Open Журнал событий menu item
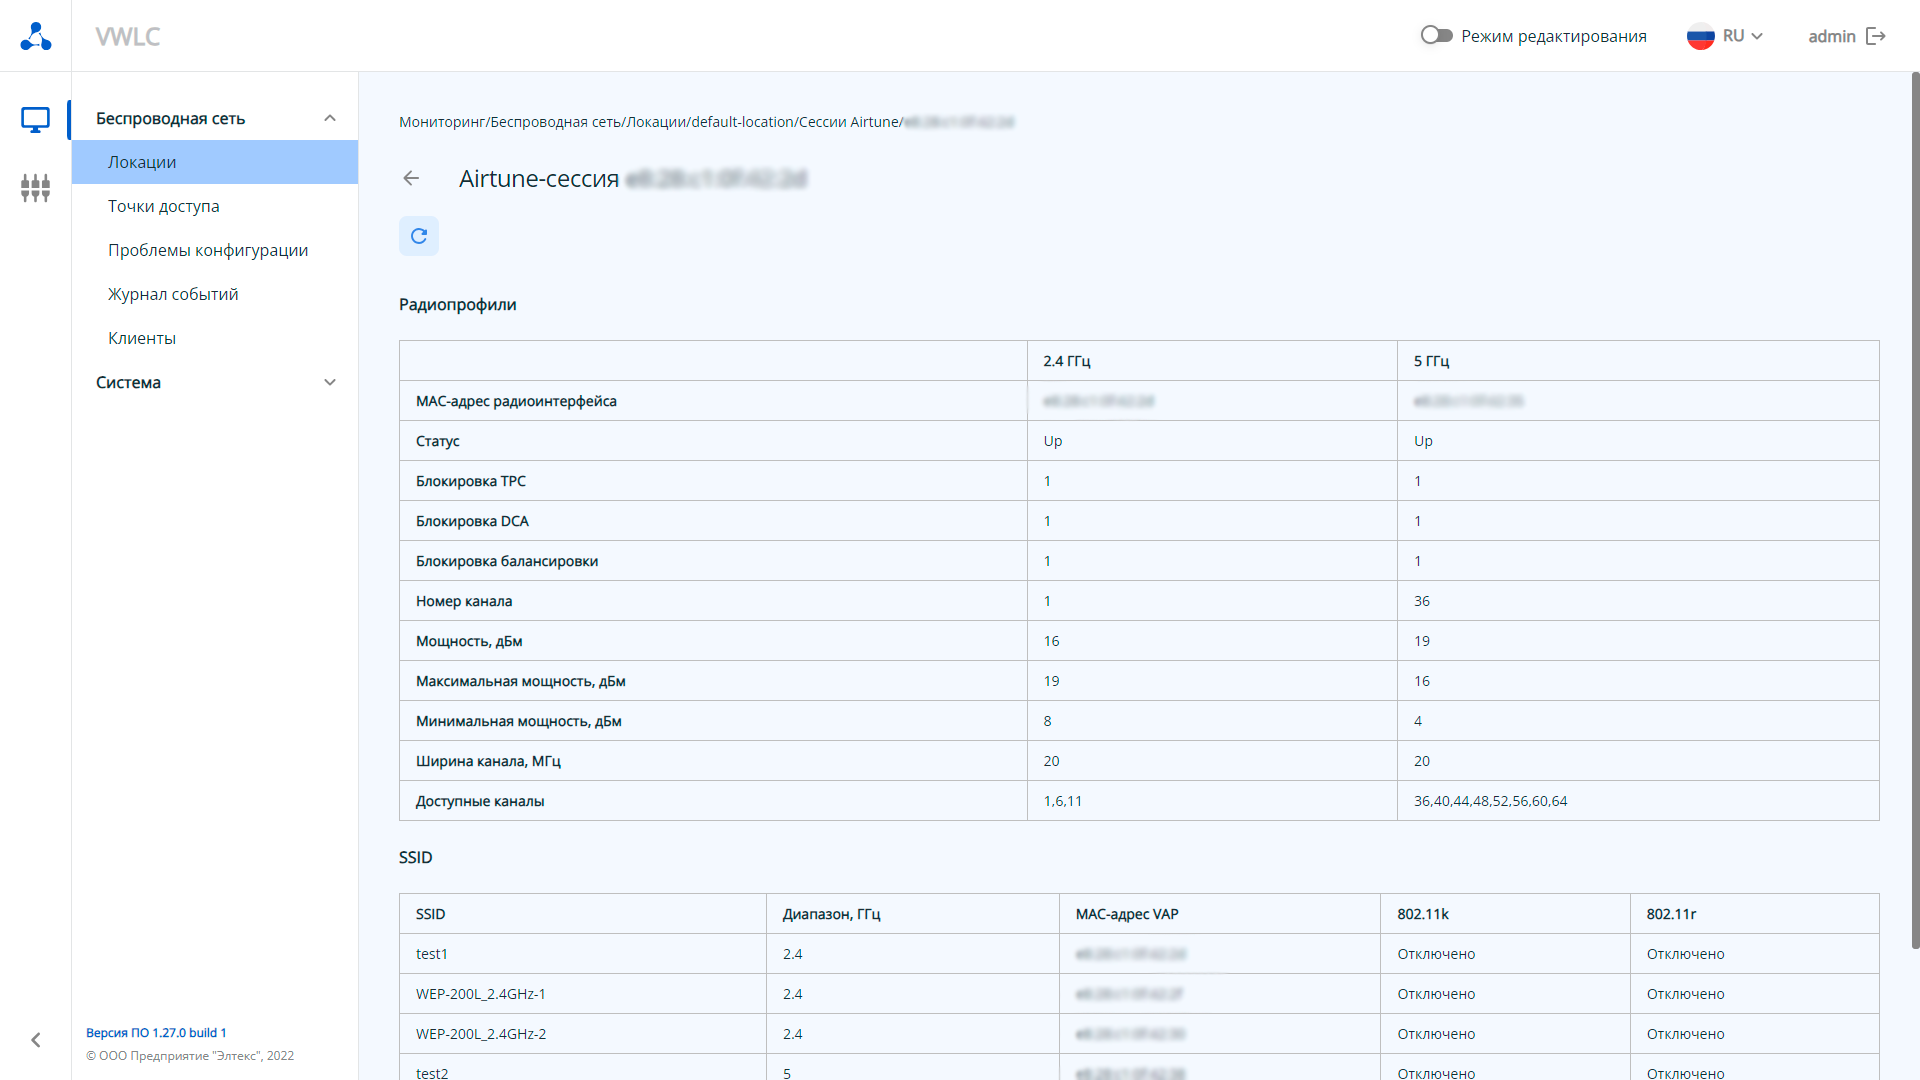Viewport: 1920px width, 1080px height. point(173,294)
